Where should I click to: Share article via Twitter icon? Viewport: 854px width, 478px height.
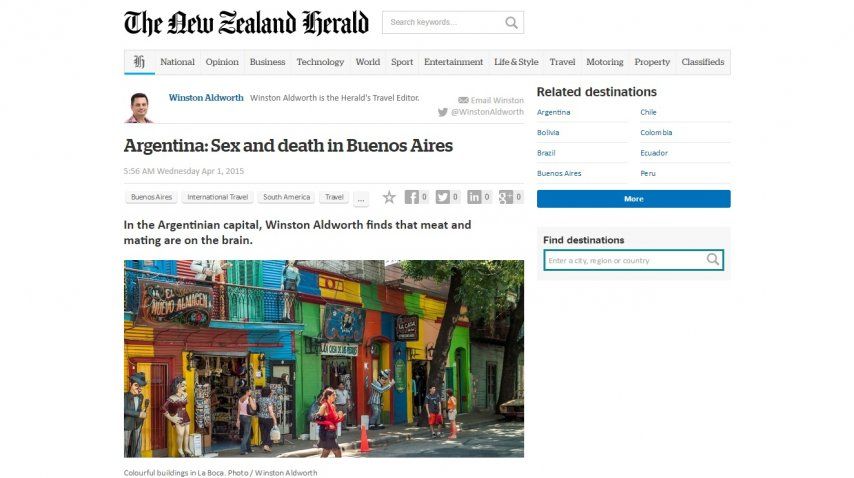[x=443, y=197]
